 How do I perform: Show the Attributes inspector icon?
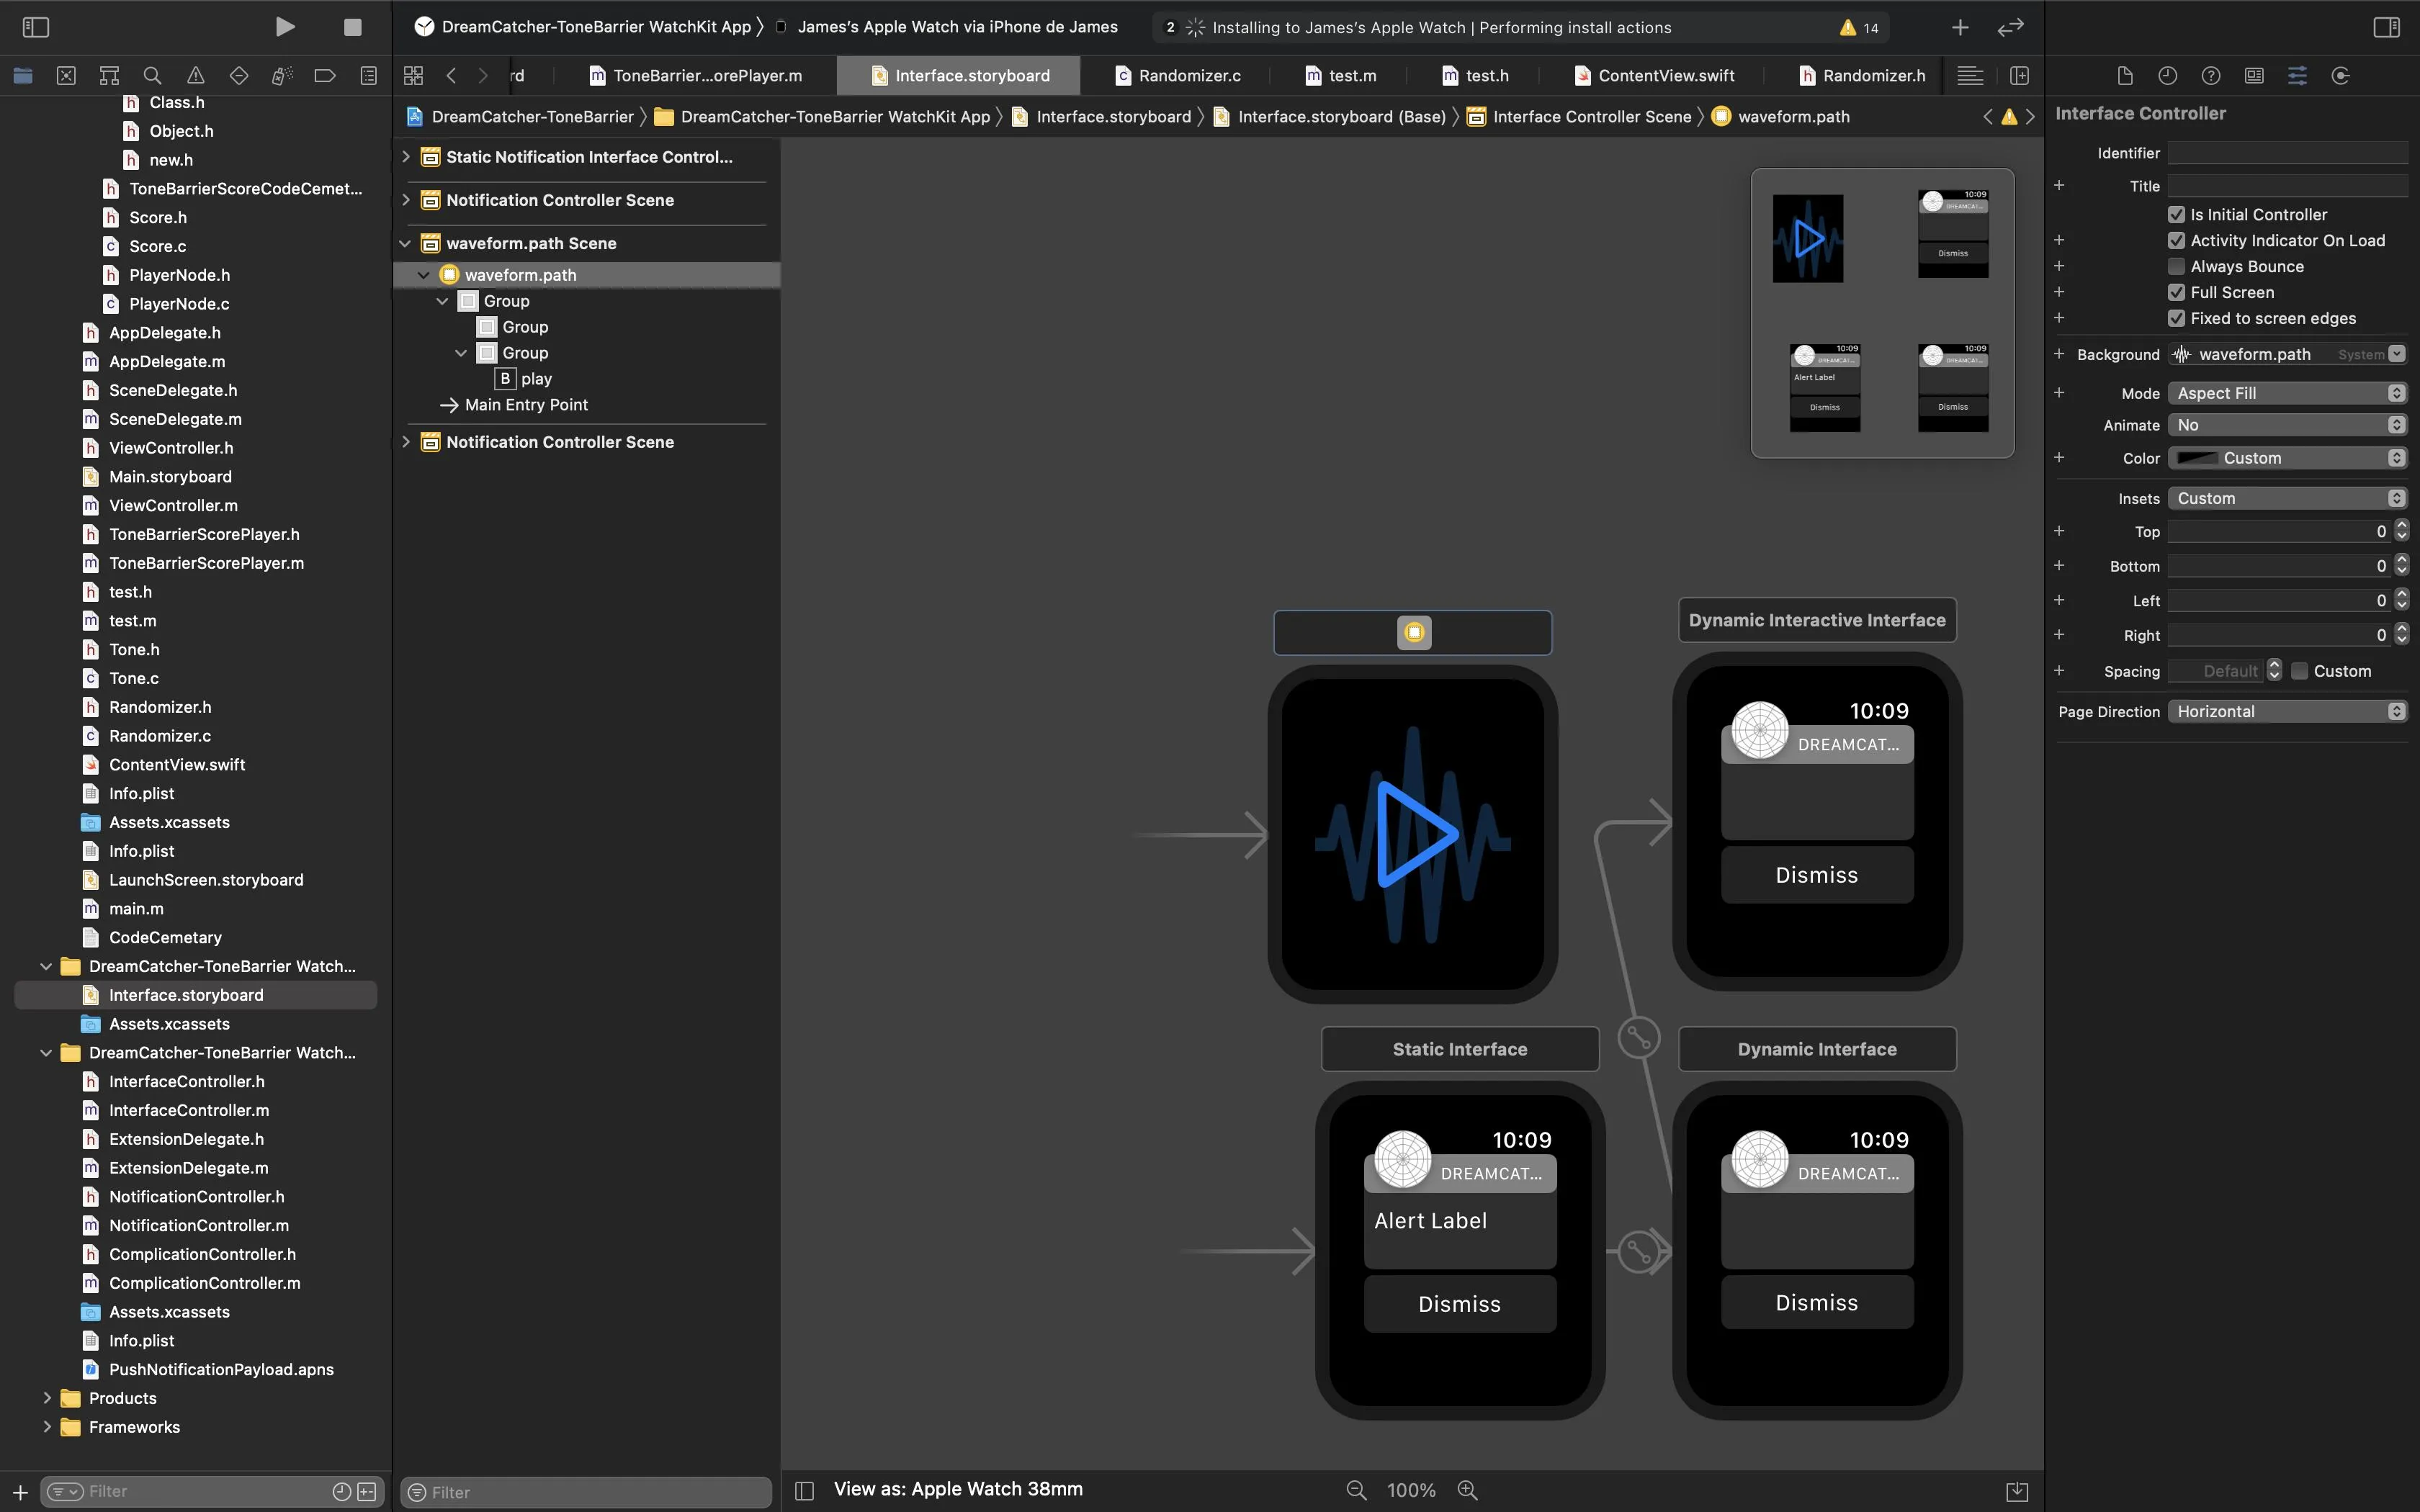[x=2297, y=75]
